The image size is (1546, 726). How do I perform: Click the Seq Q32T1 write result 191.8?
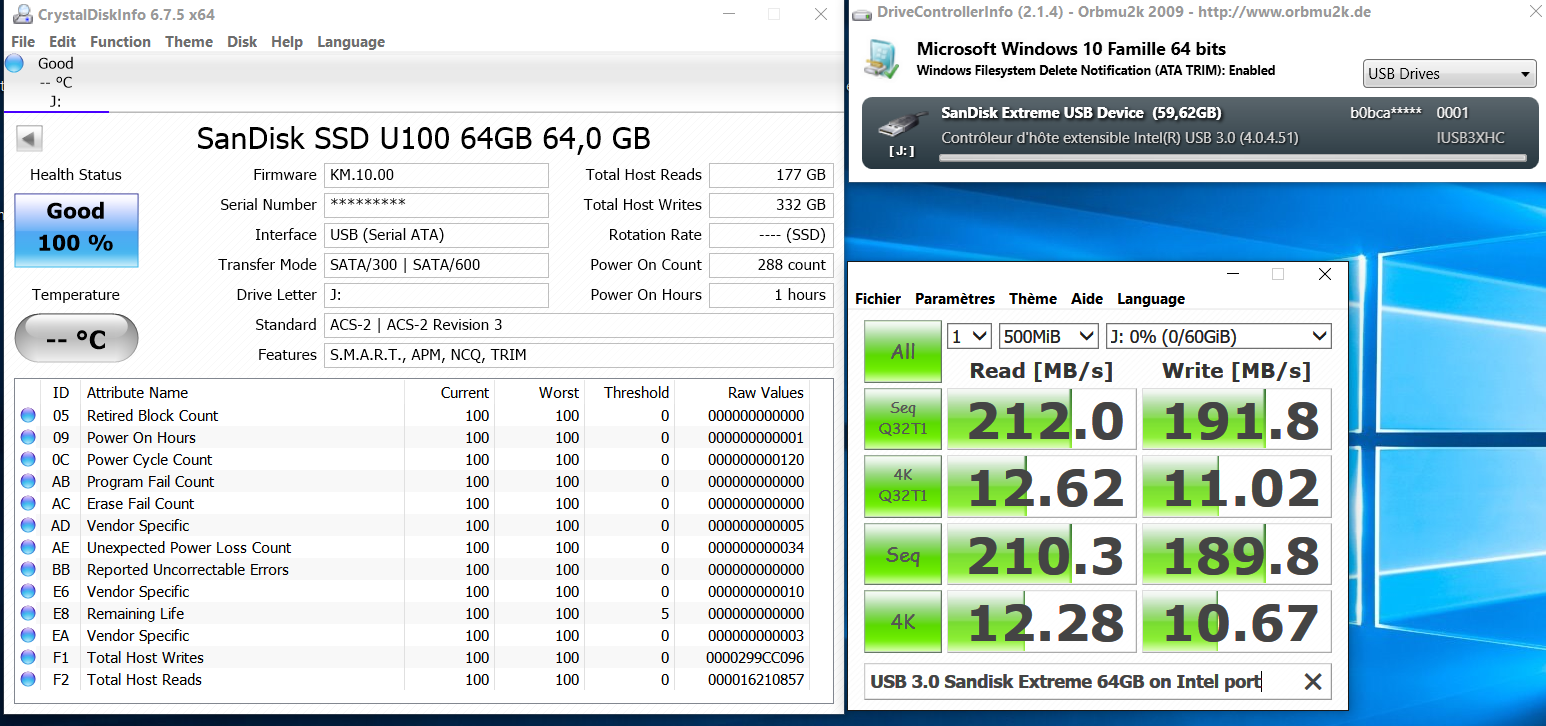coord(1237,419)
